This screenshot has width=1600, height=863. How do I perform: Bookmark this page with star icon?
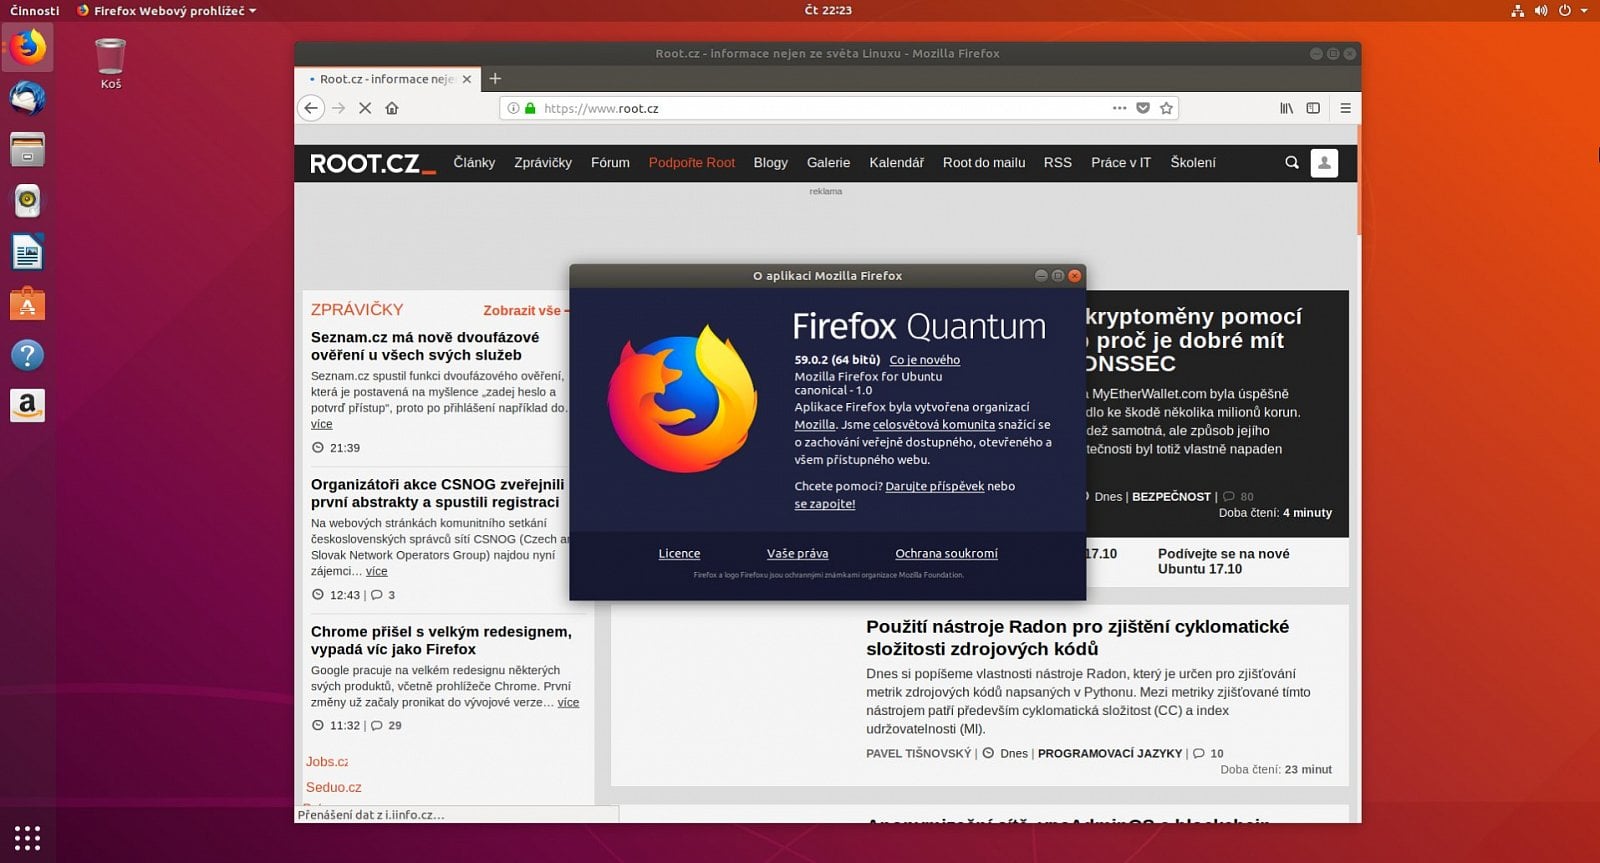point(1166,108)
